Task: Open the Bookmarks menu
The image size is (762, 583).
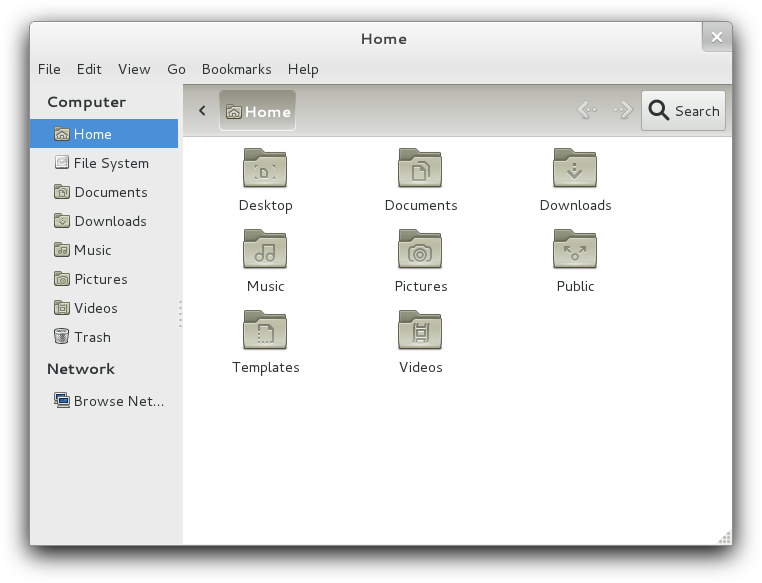Action: click(237, 69)
